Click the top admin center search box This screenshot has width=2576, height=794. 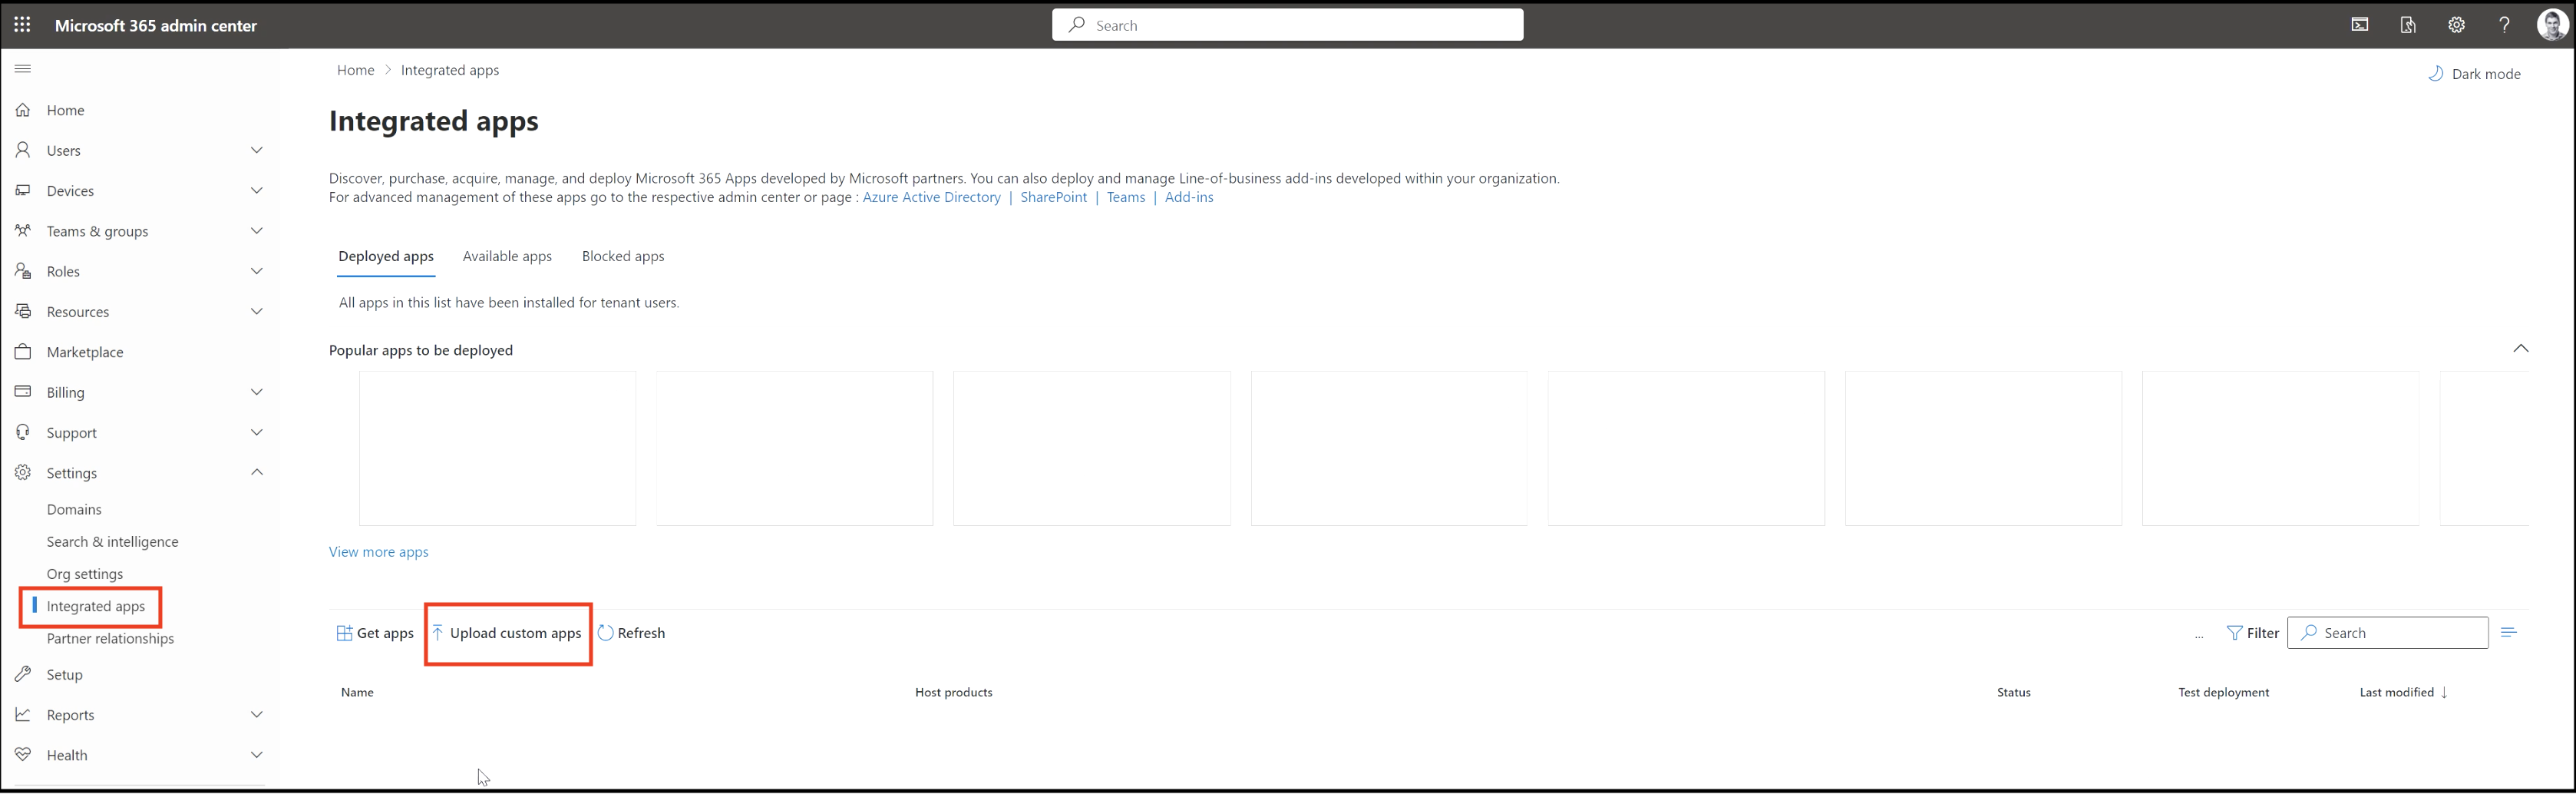[1287, 25]
